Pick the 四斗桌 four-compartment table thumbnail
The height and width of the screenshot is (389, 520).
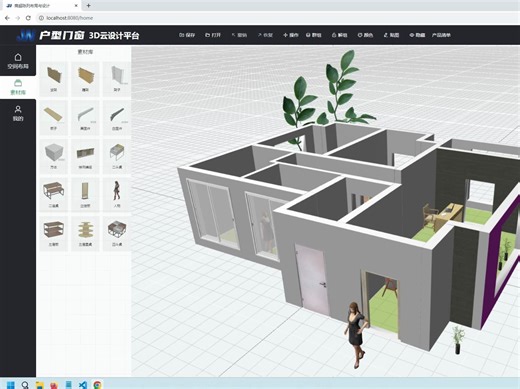tap(117, 234)
